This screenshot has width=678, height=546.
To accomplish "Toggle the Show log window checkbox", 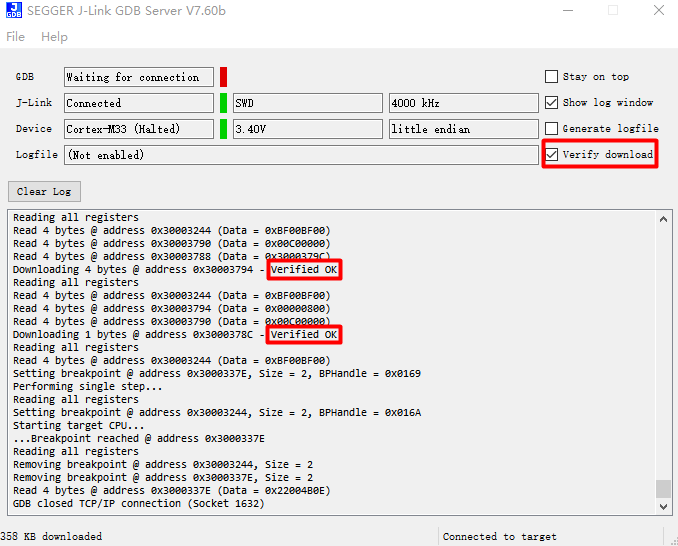I will click(551, 102).
